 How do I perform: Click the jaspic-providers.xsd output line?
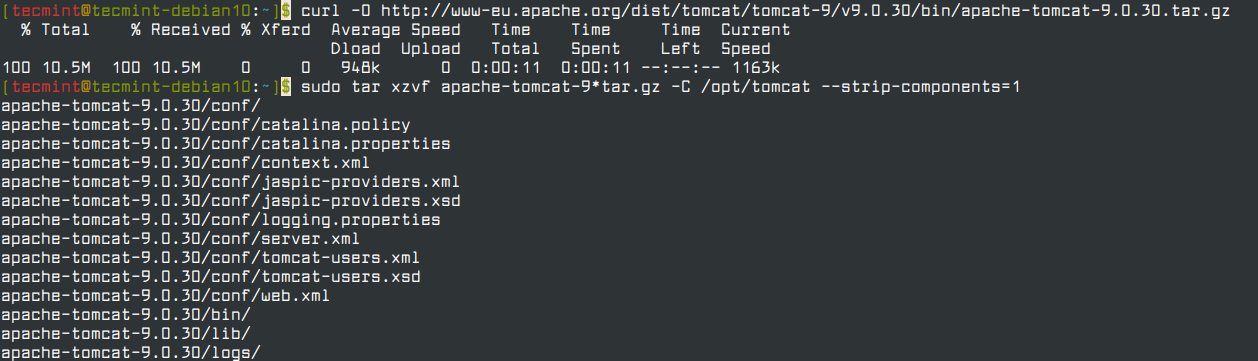click(x=231, y=201)
